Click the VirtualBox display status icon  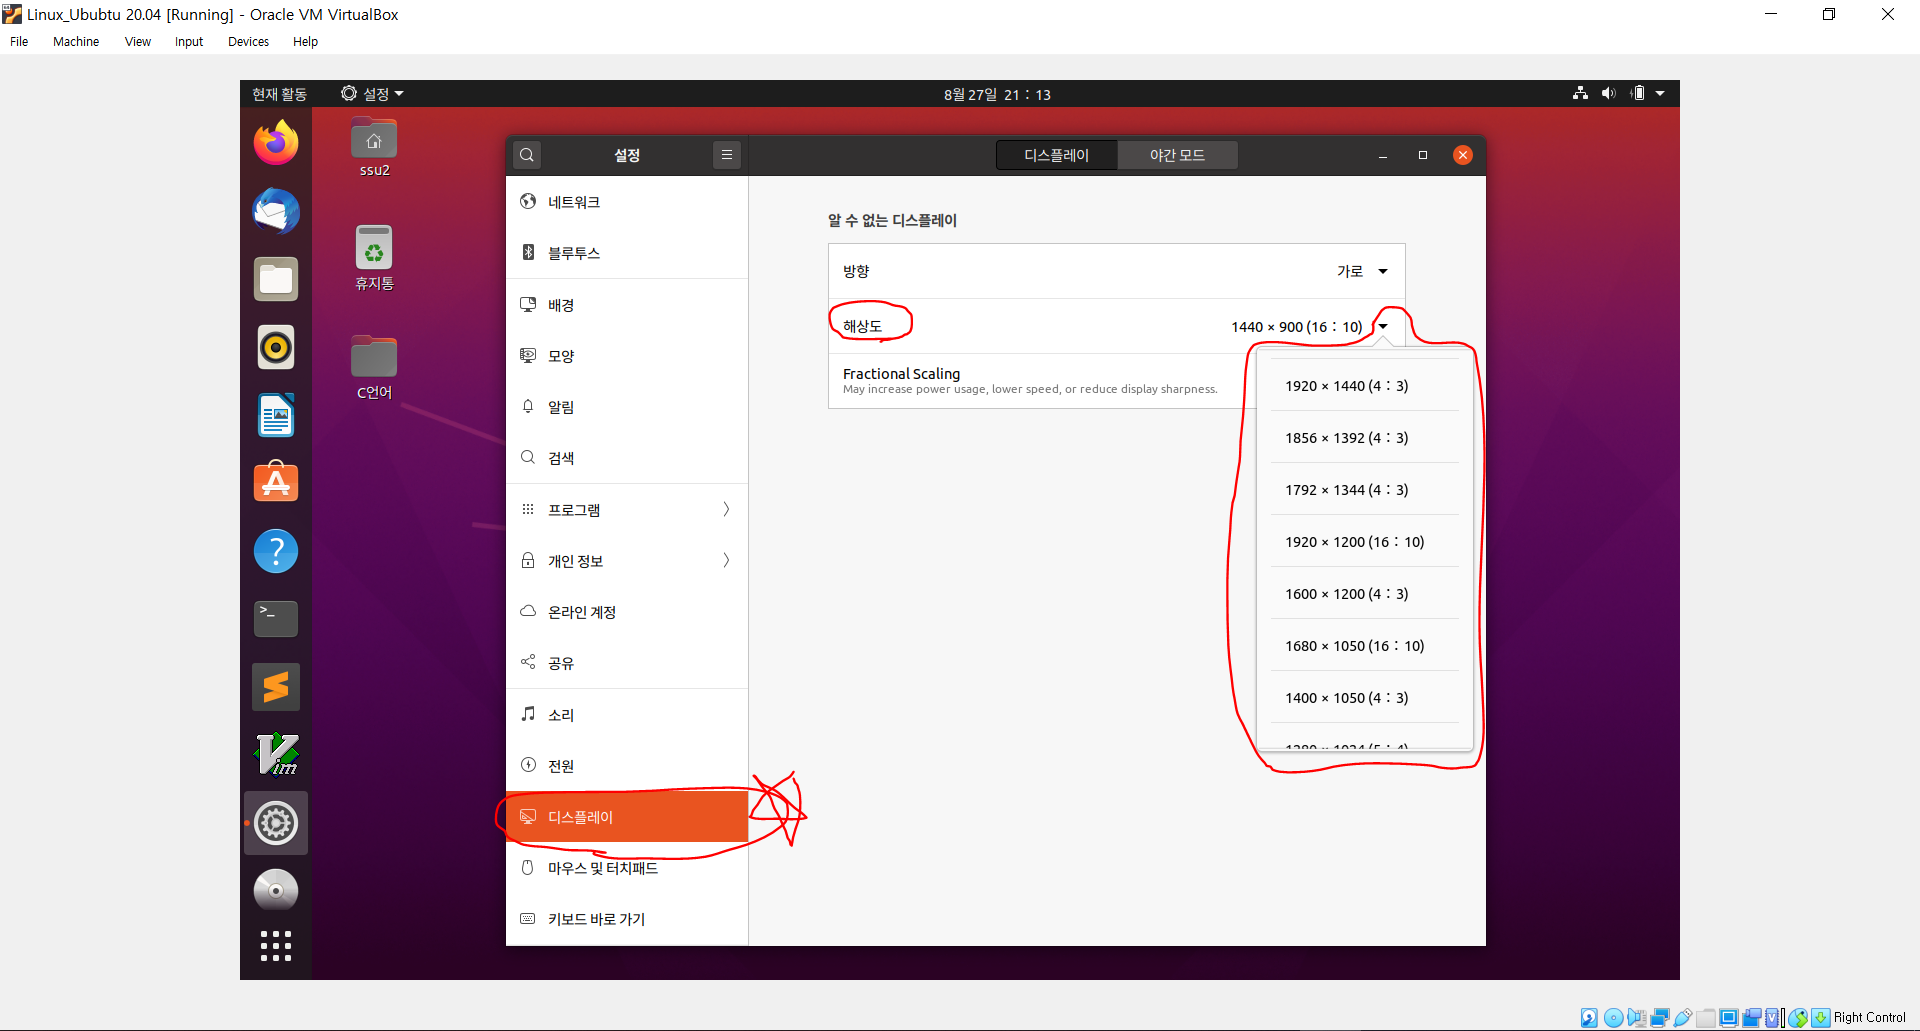1728,1018
